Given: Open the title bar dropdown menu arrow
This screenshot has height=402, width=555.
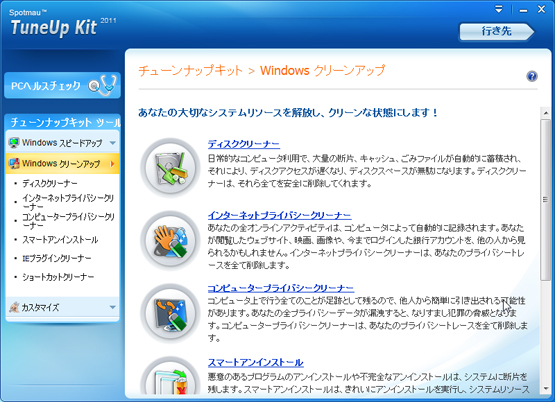Looking at the screenshot, I should pyautogui.click(x=499, y=9).
